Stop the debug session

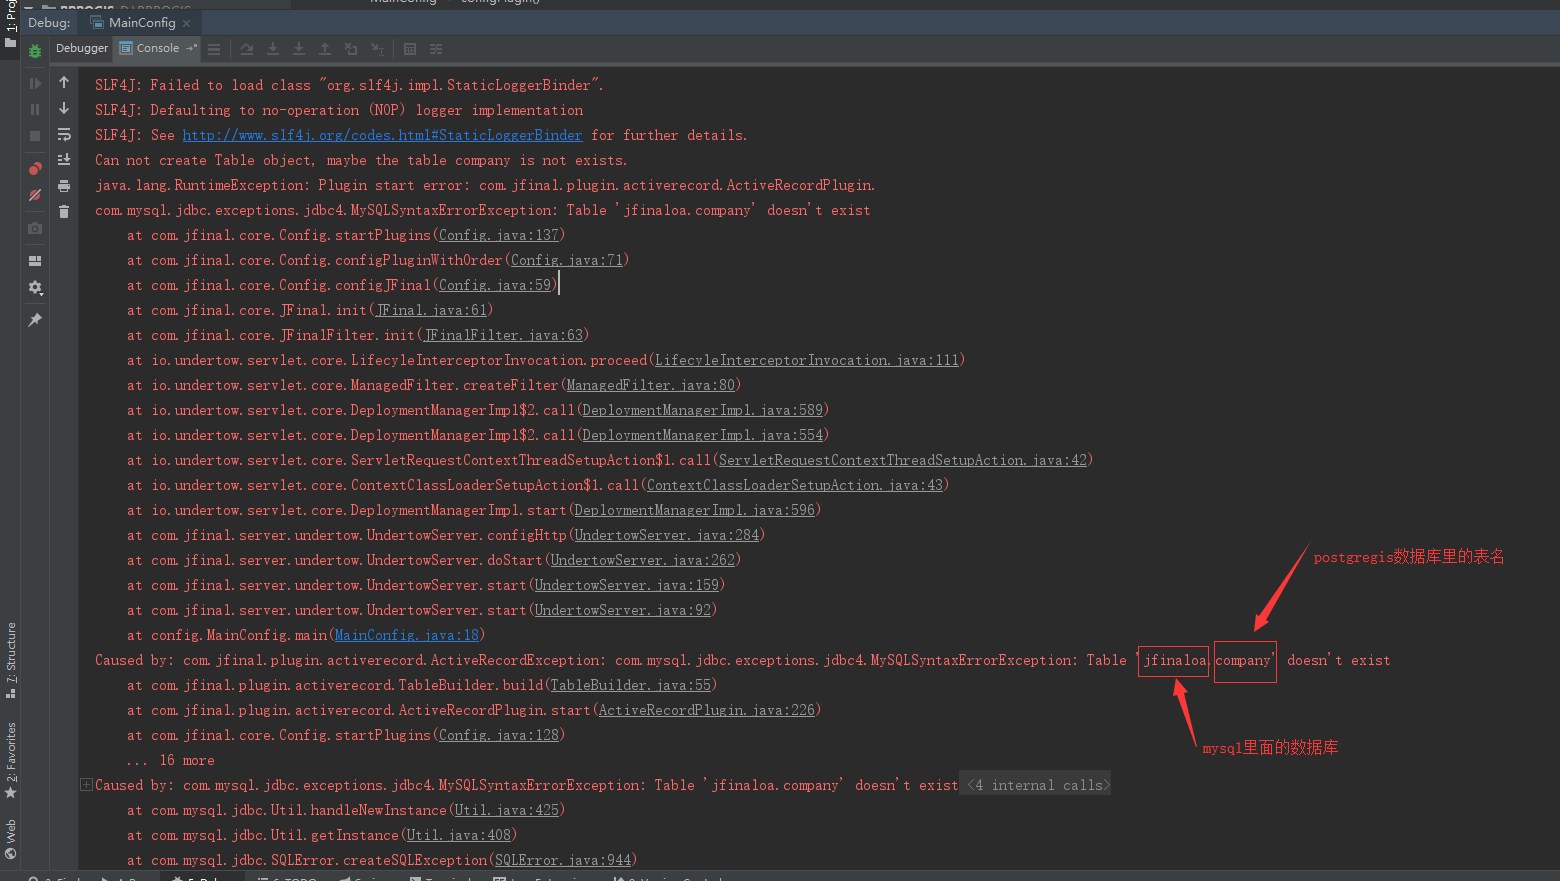[x=35, y=135]
